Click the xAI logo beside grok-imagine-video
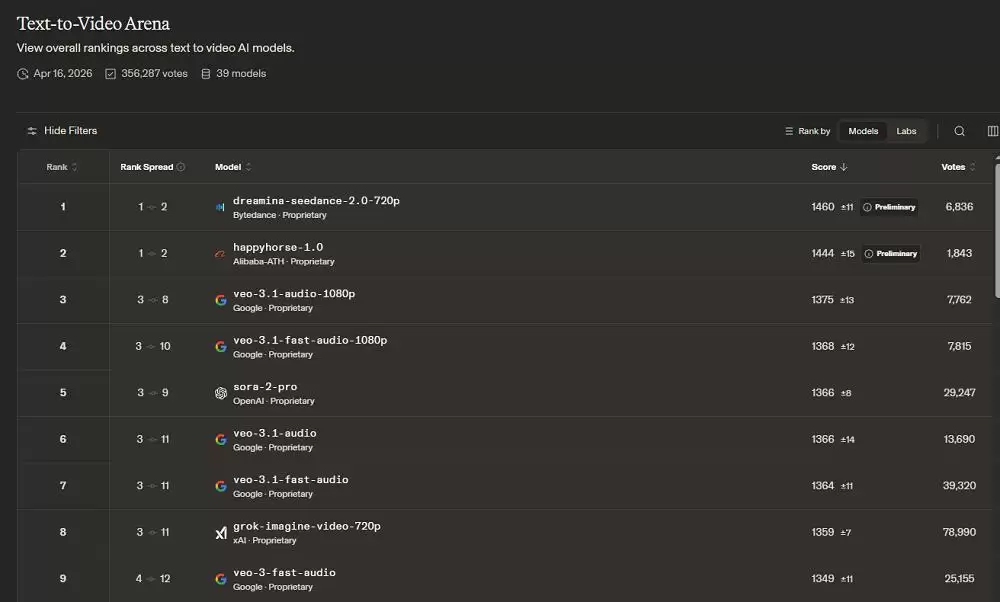The height and width of the screenshot is (602, 1000). point(221,533)
